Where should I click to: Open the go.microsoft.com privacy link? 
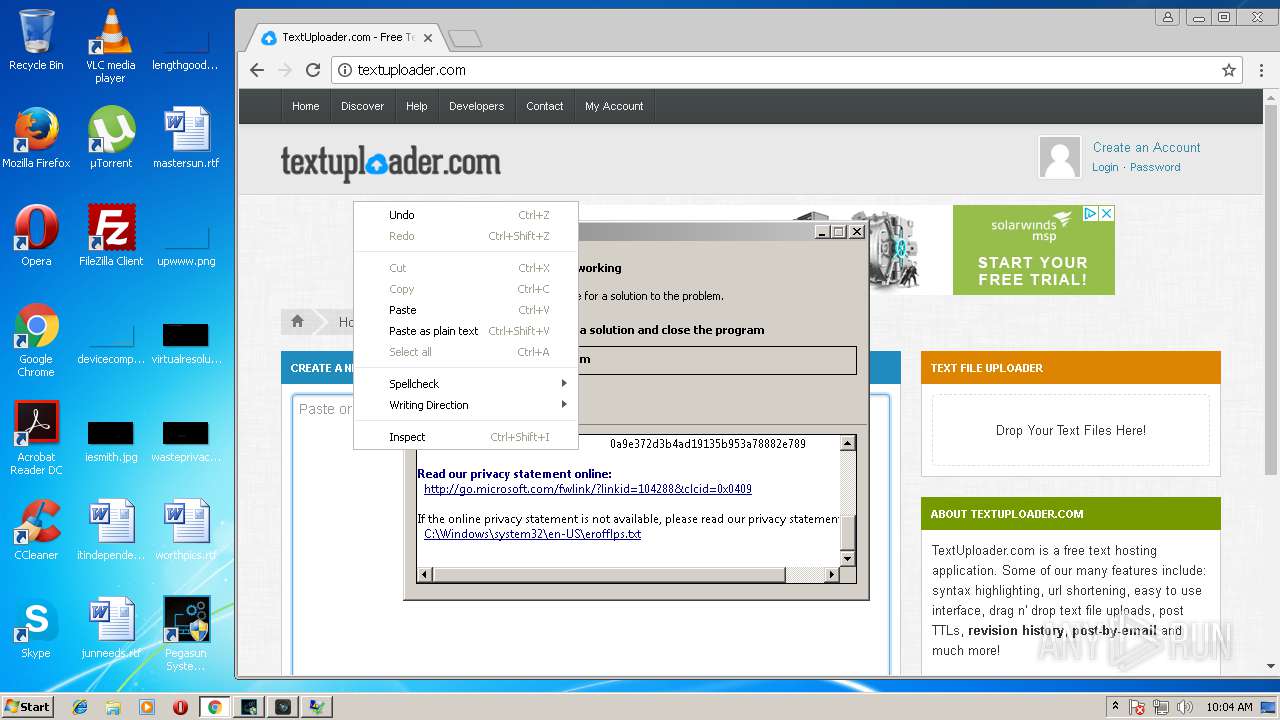click(587, 489)
